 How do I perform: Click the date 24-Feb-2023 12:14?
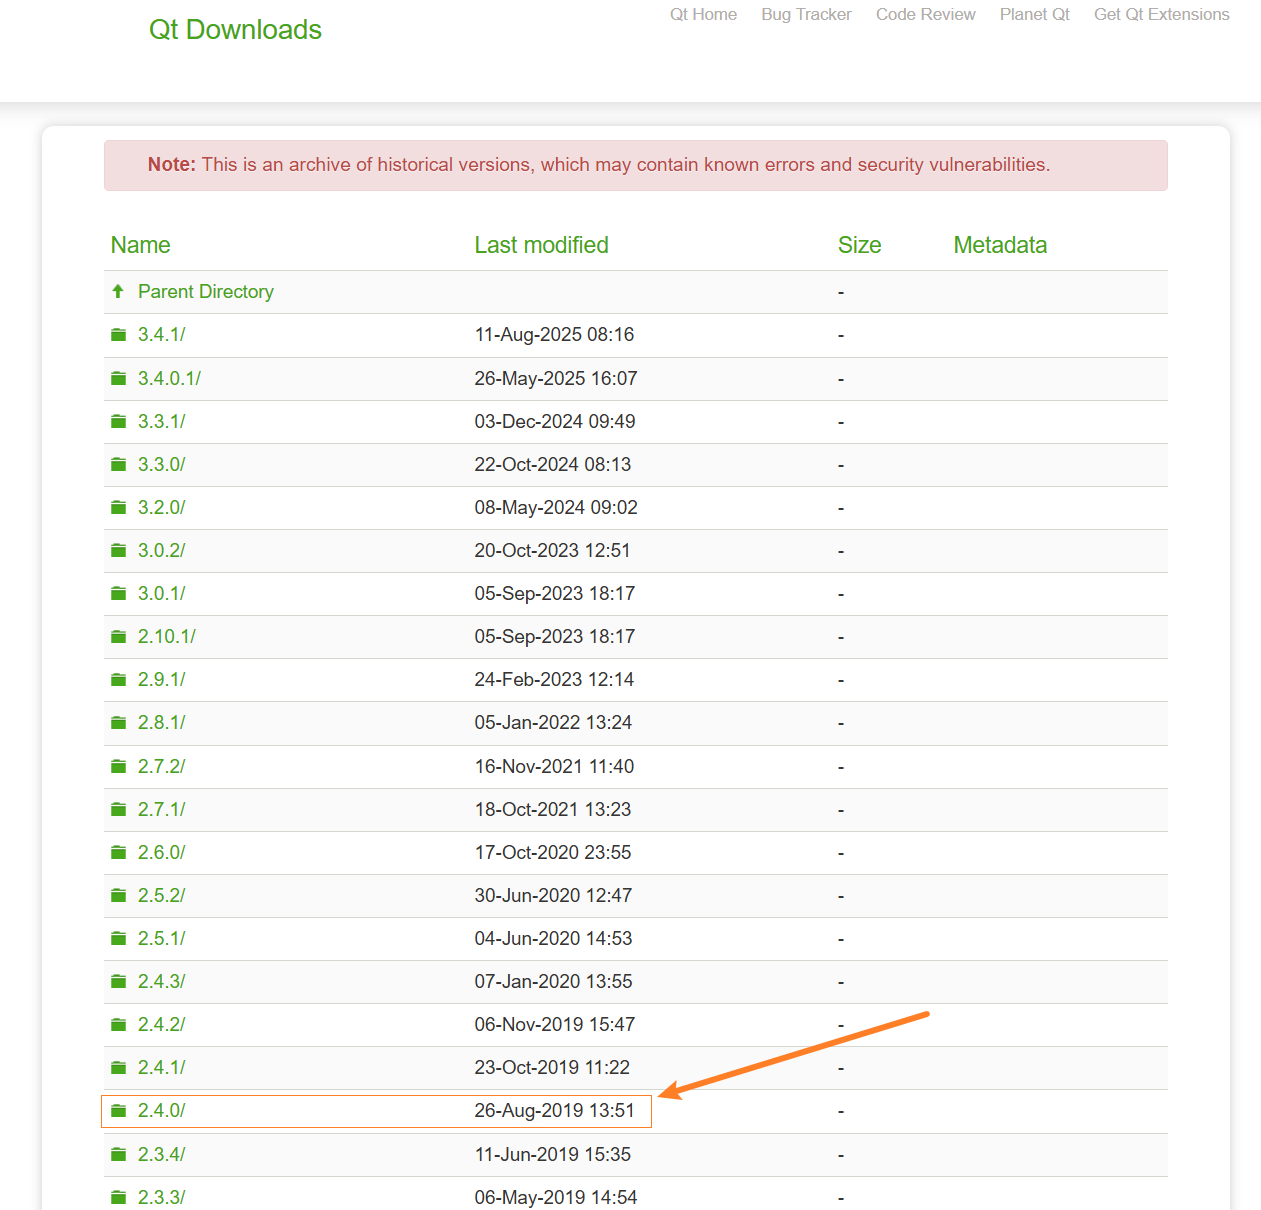554,679
